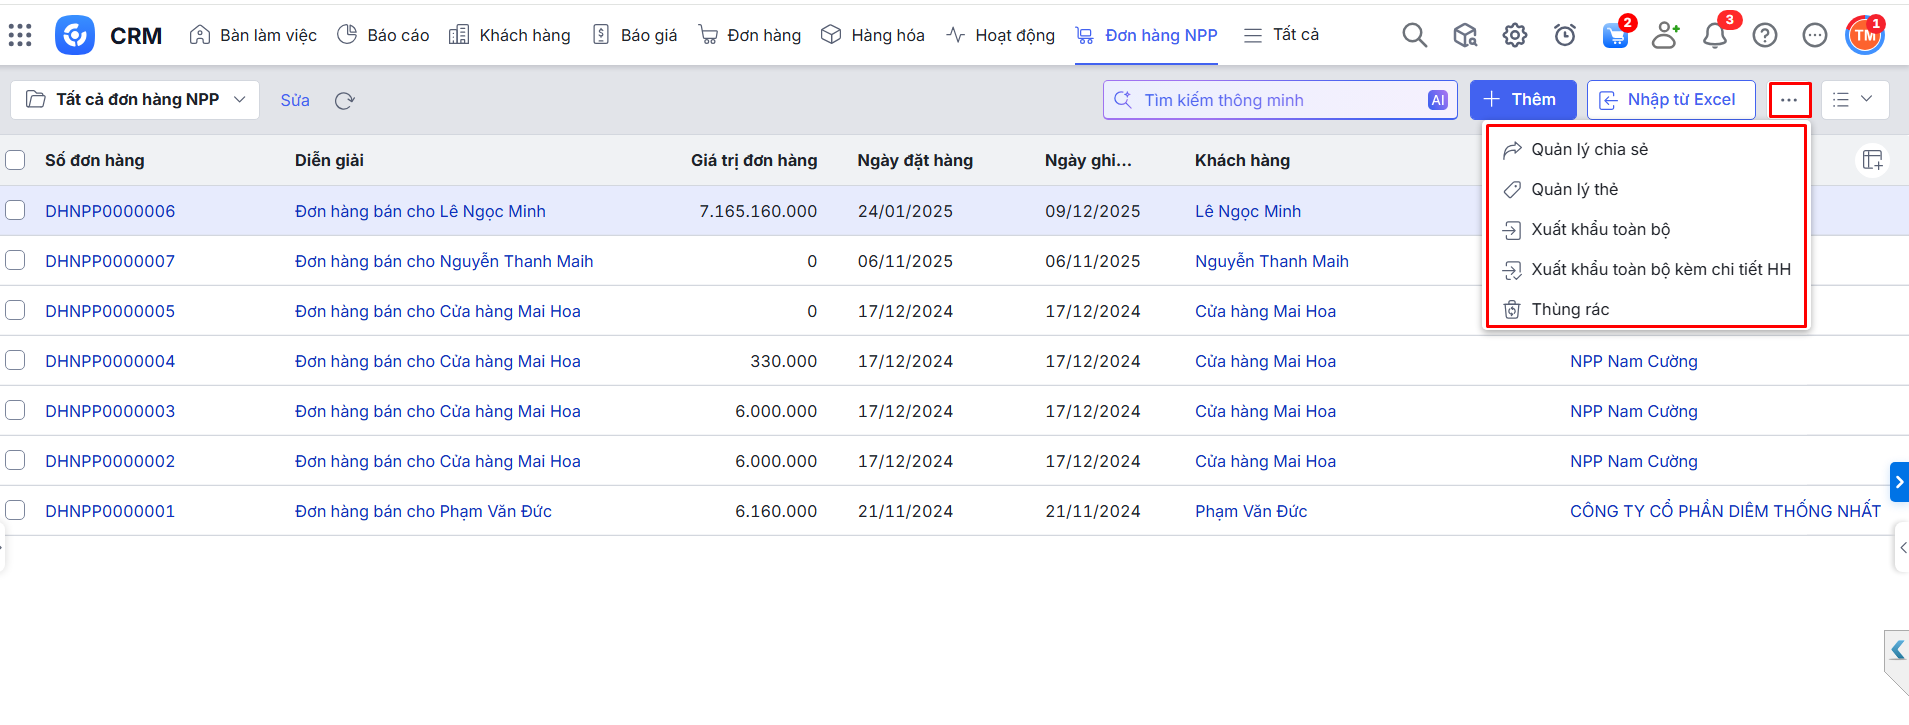This screenshot has width=1909, height=725.
Task: Open the column settings icon in table header
Action: point(1872,160)
